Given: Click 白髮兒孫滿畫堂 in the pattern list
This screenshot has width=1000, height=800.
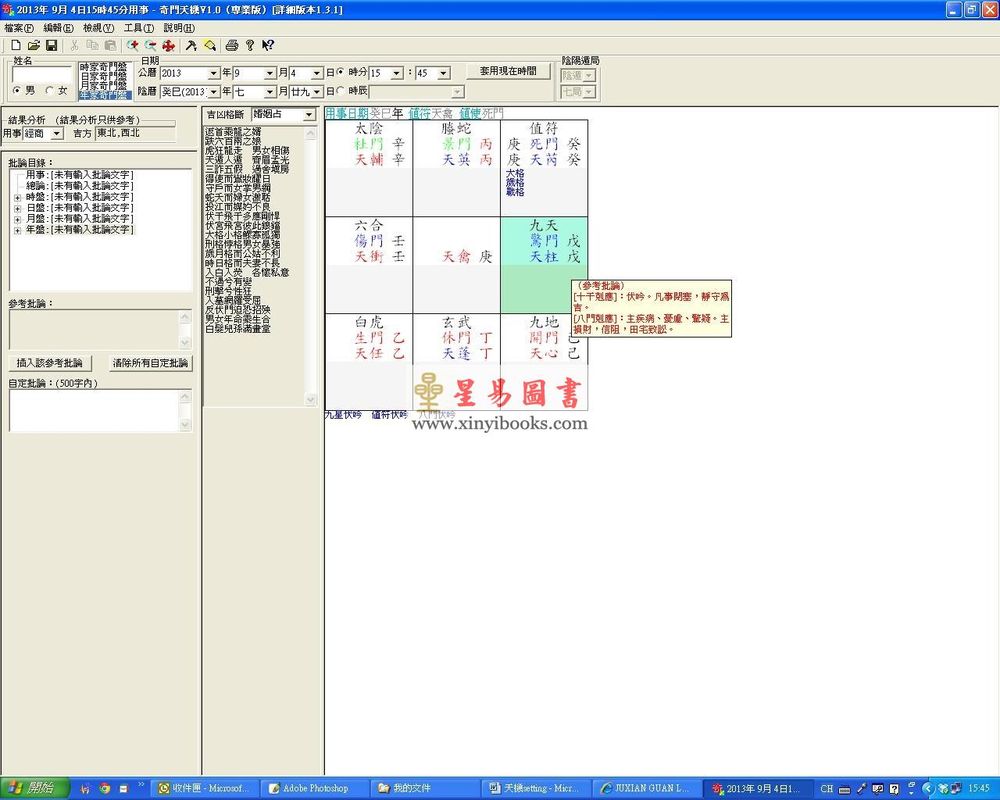Looking at the screenshot, I should (x=238, y=329).
